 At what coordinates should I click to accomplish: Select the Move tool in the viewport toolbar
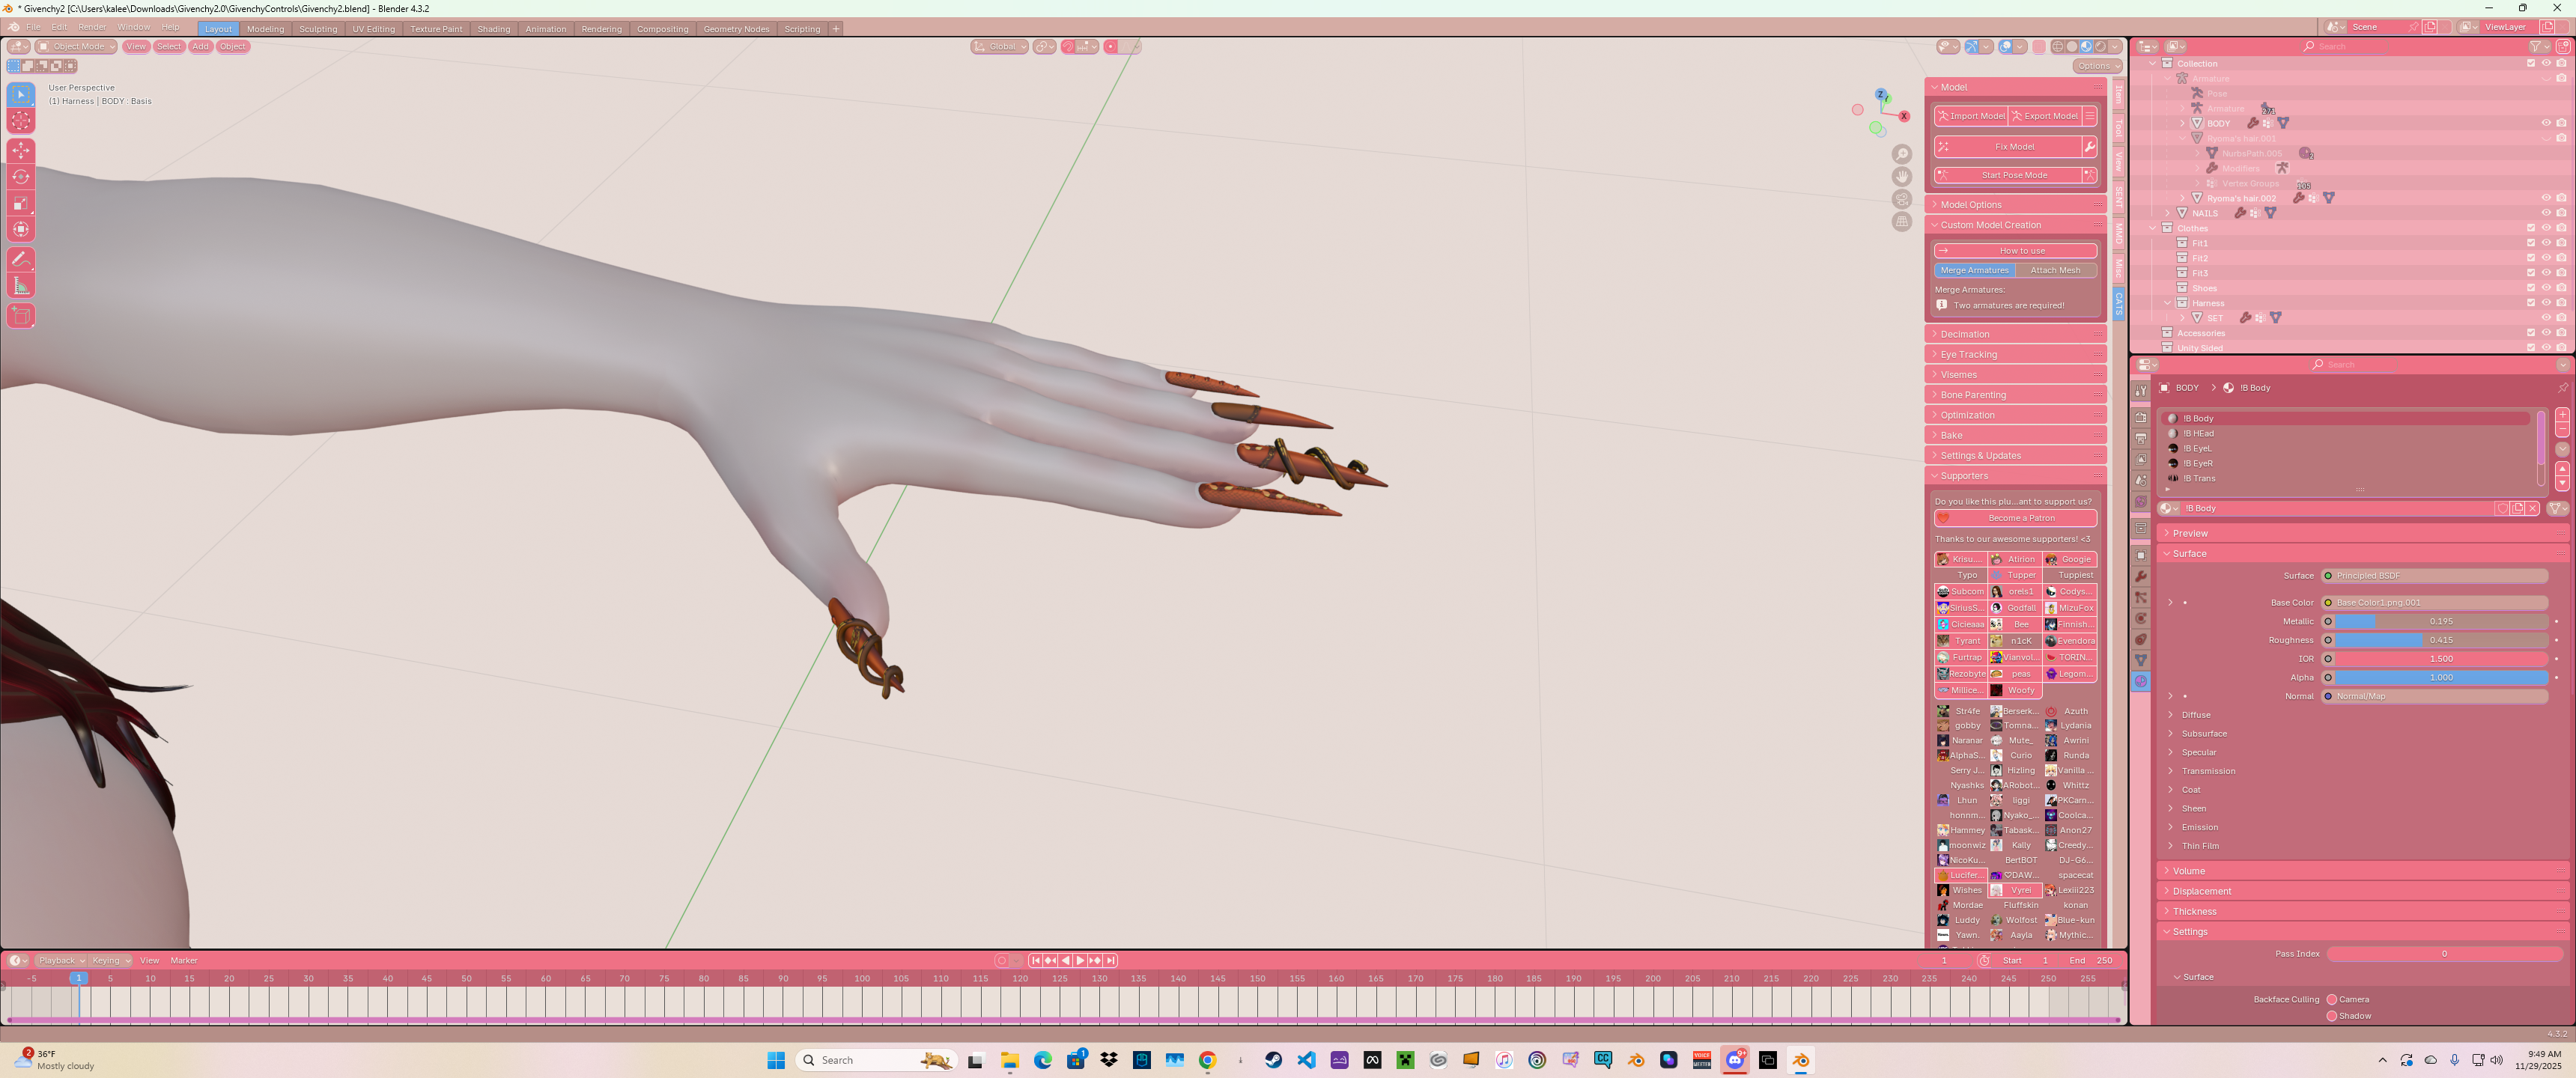pos(21,150)
